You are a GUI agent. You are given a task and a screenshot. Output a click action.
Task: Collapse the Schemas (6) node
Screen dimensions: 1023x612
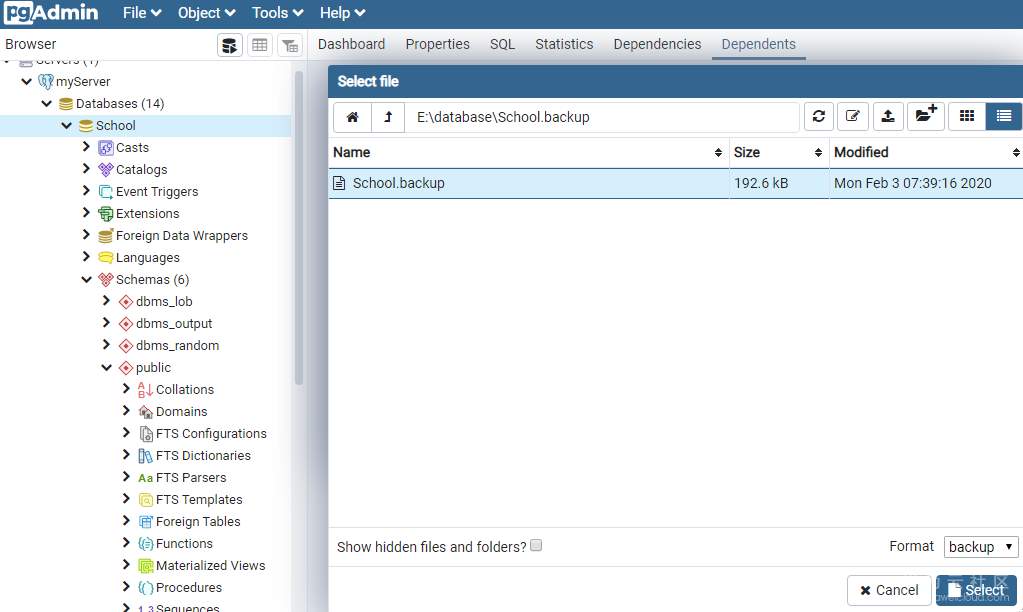pos(87,279)
